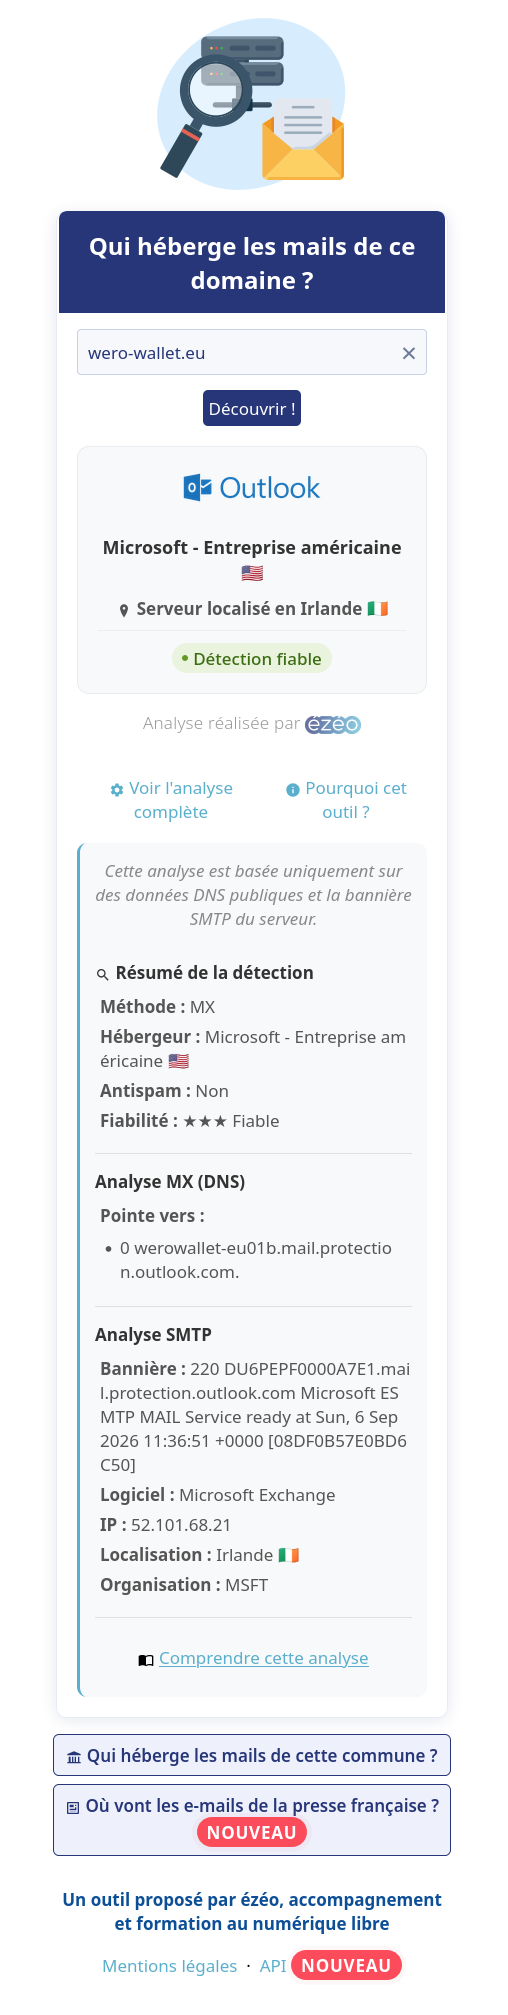This screenshot has width=508, height=2015.
Task: Open the Voir l'analyse complète link
Action: (x=171, y=800)
